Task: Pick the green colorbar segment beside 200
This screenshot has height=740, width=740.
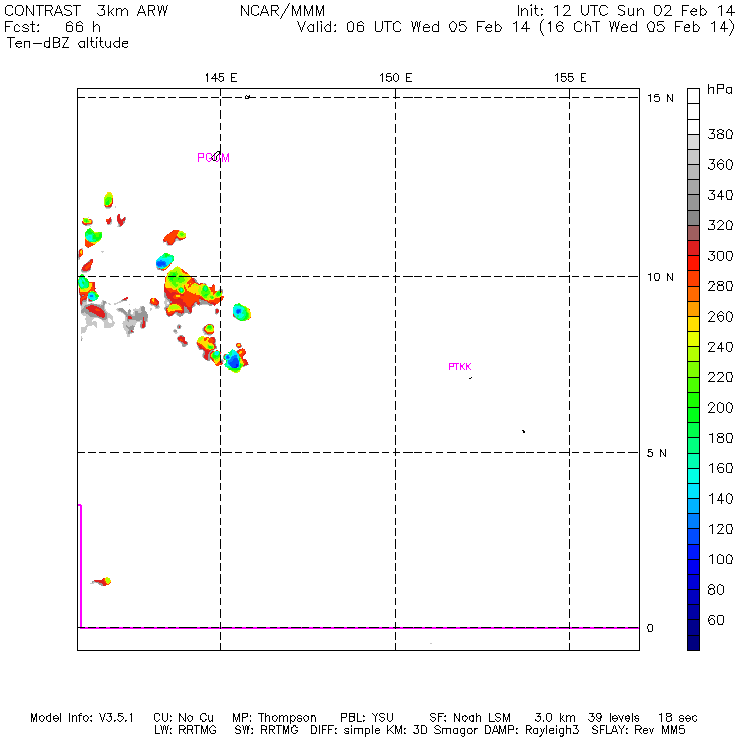Action: [693, 415]
